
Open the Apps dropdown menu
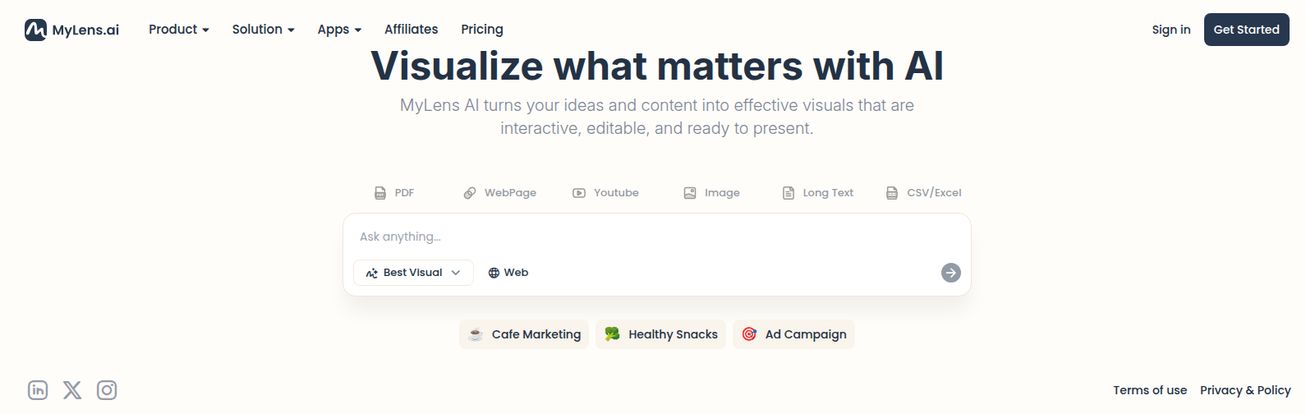(339, 30)
